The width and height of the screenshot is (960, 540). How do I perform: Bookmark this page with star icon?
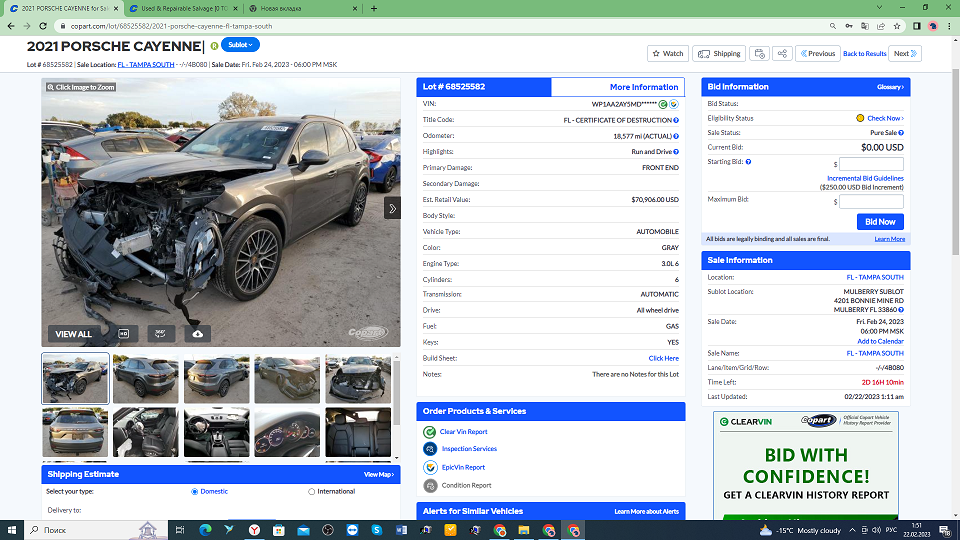click(897, 26)
